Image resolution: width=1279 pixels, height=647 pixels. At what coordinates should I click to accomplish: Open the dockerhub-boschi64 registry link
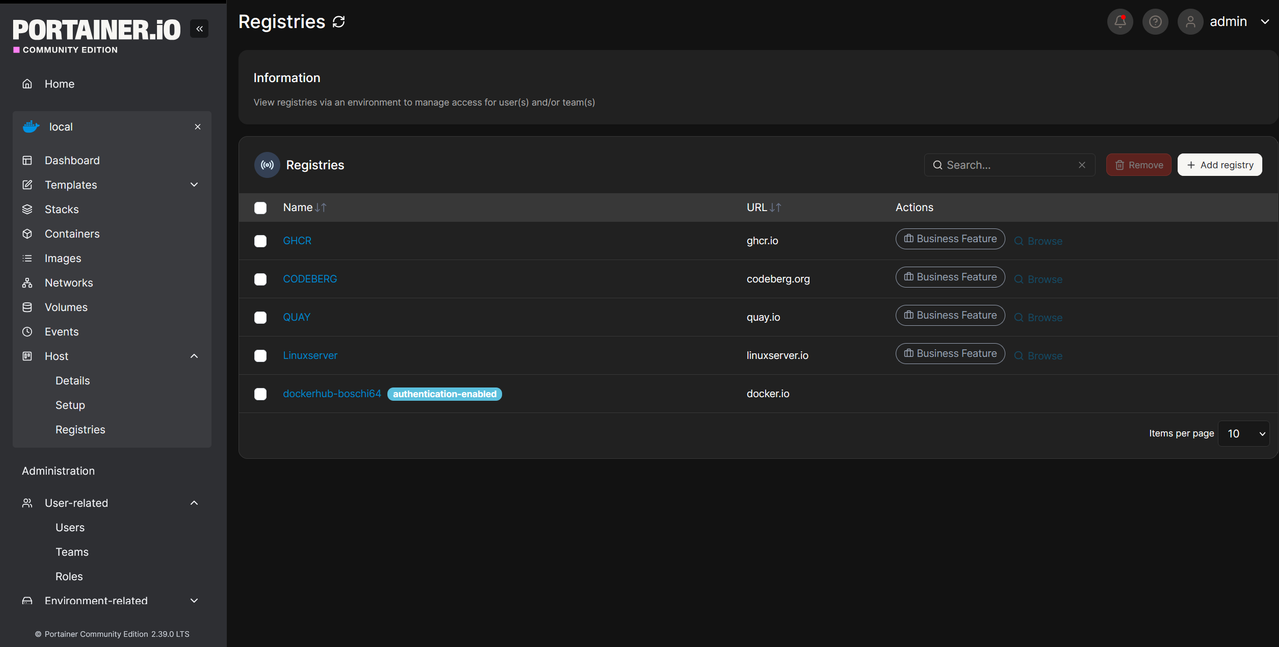point(332,394)
